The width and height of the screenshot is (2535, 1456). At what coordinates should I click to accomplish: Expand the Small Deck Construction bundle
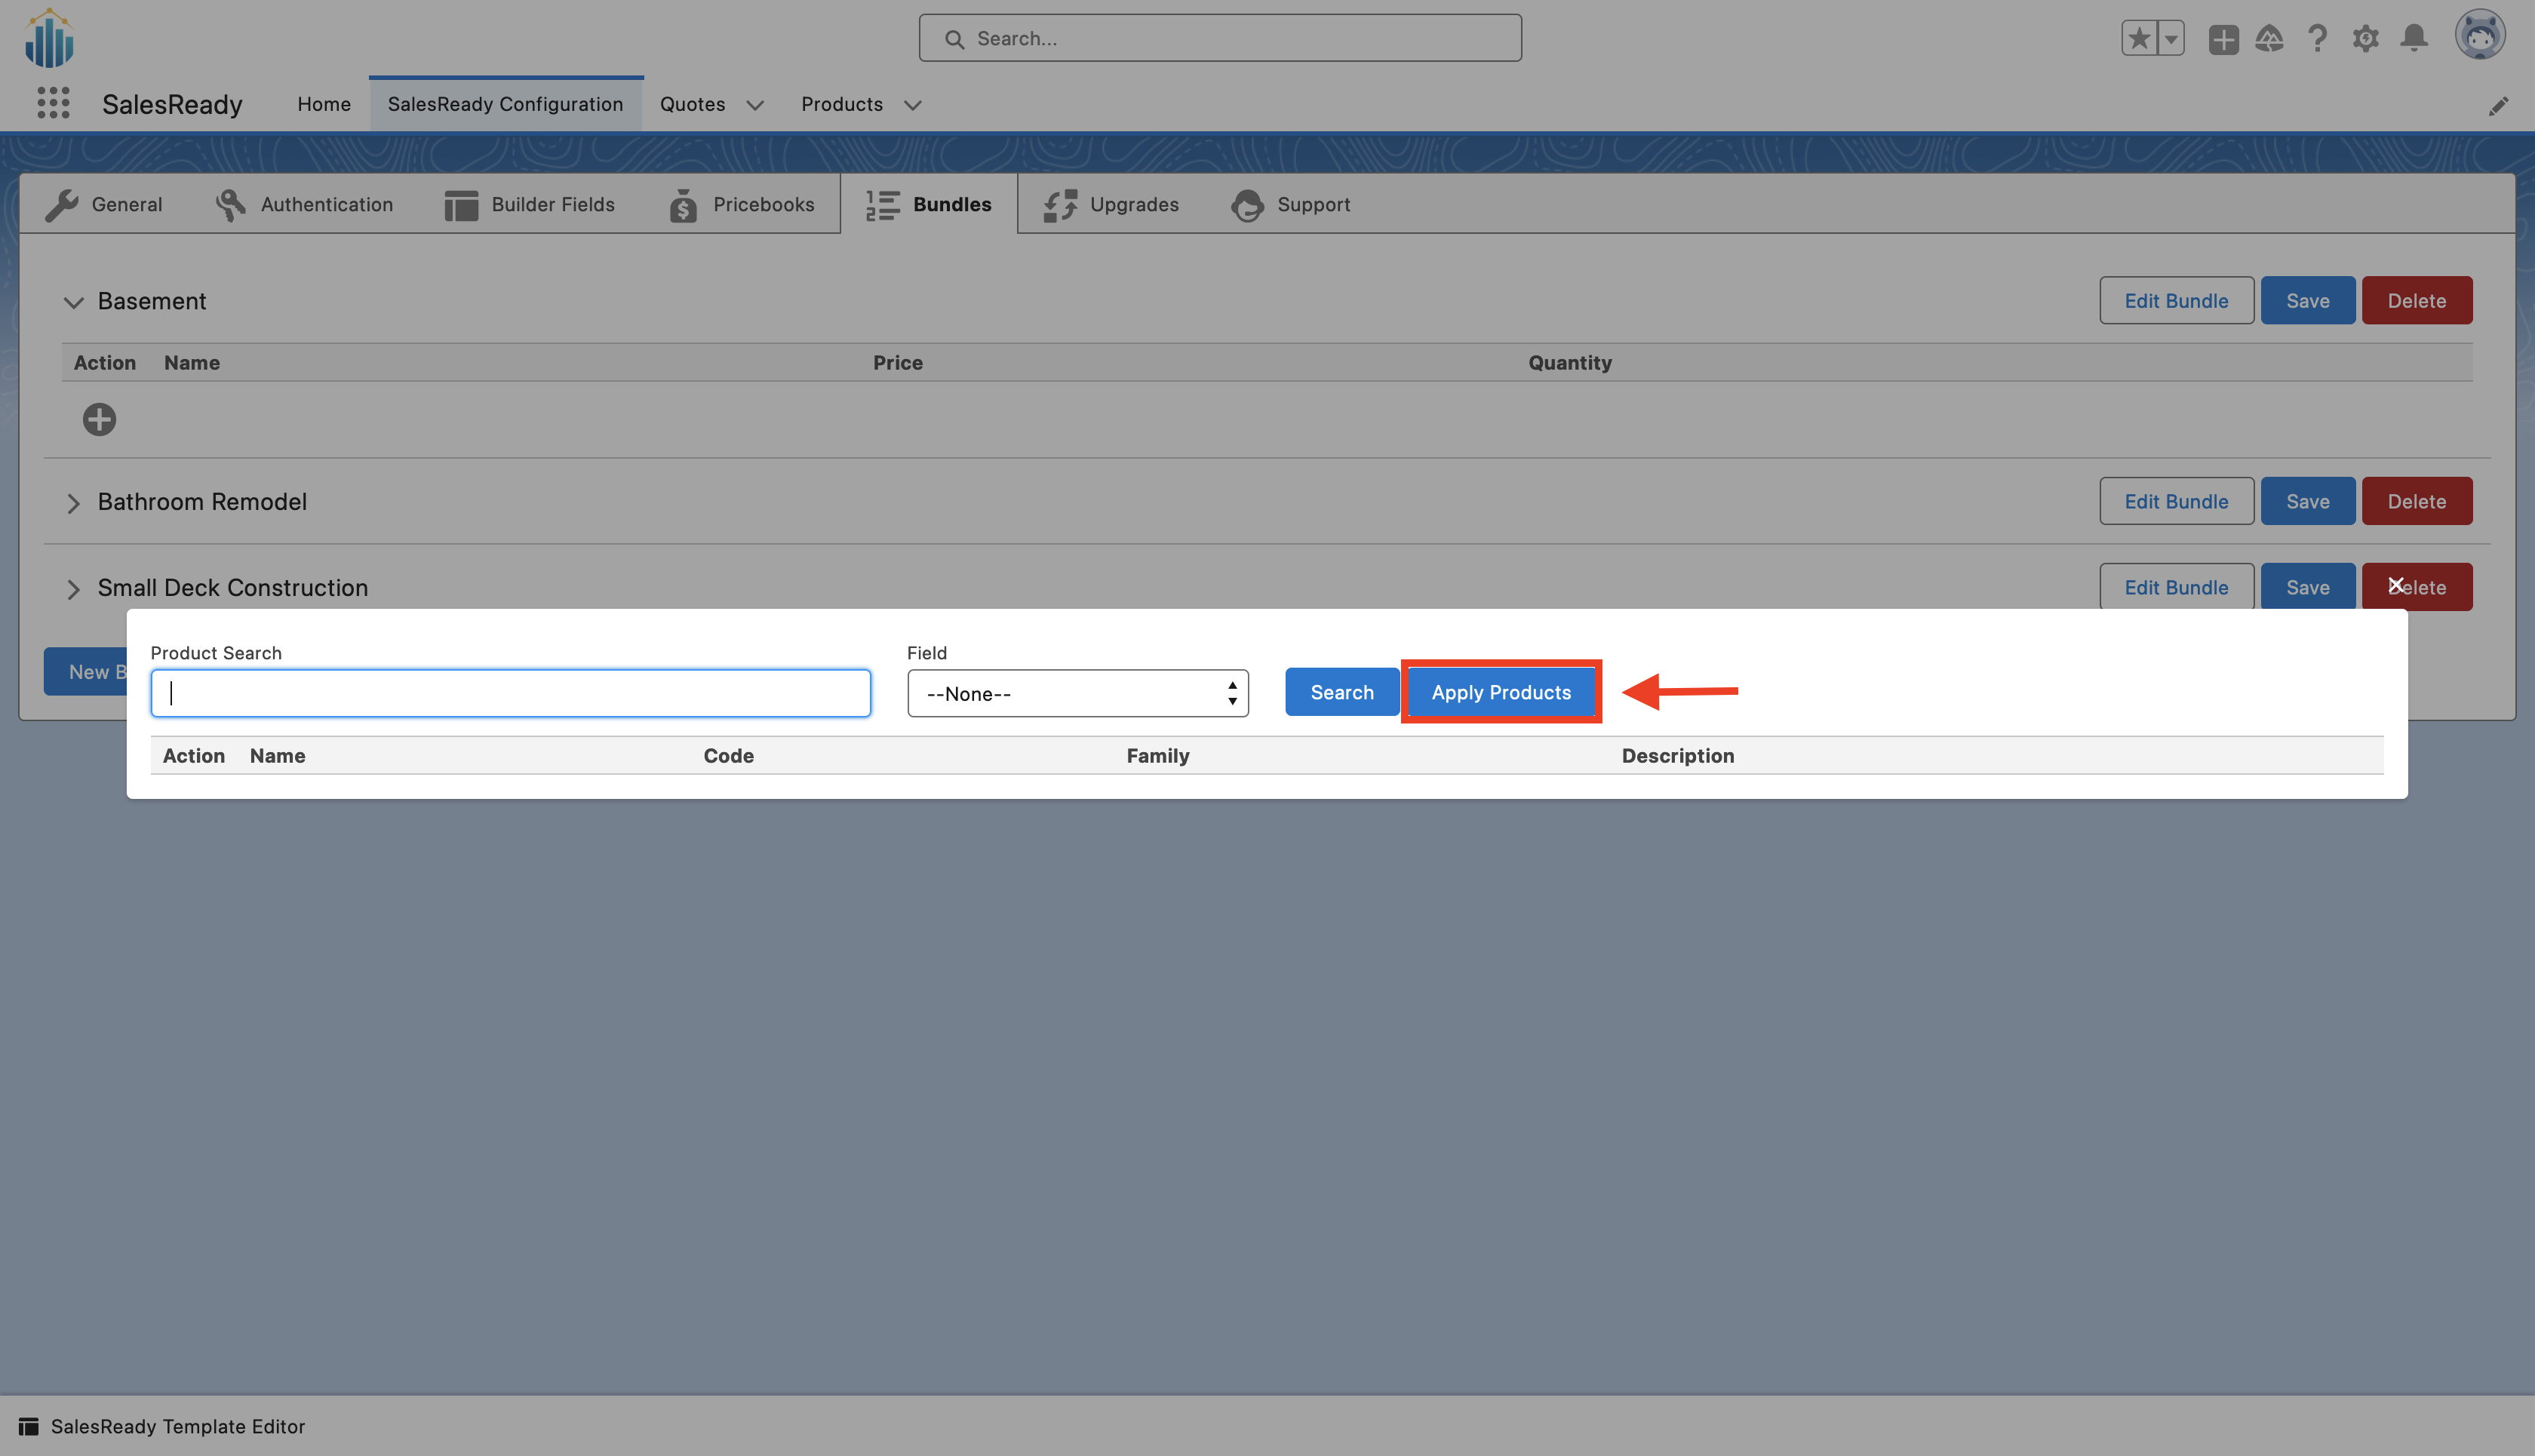[73, 589]
